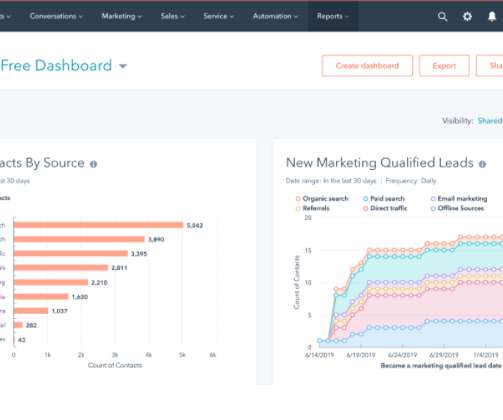The height and width of the screenshot is (420, 503).
Task: Open the Conversations menu
Action: (56, 16)
